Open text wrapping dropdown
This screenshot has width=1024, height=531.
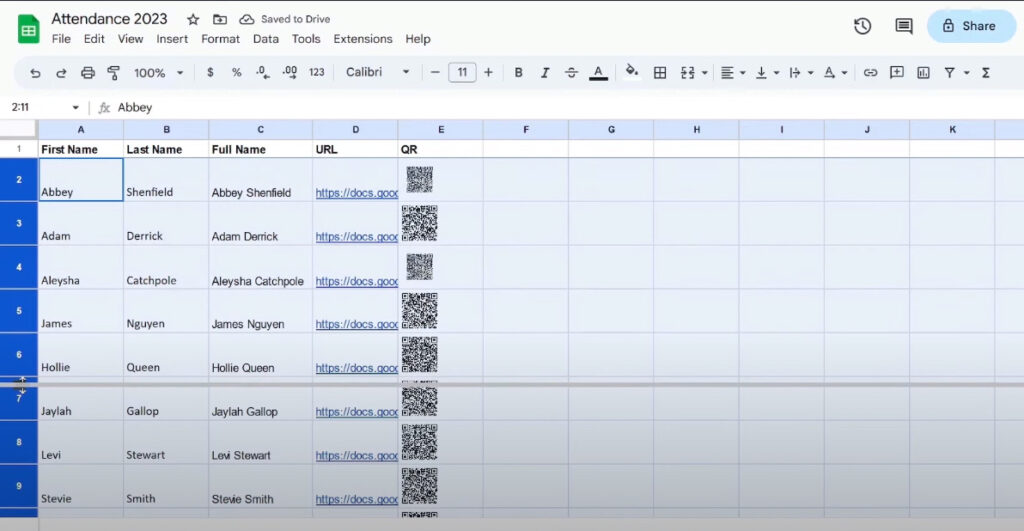(801, 72)
